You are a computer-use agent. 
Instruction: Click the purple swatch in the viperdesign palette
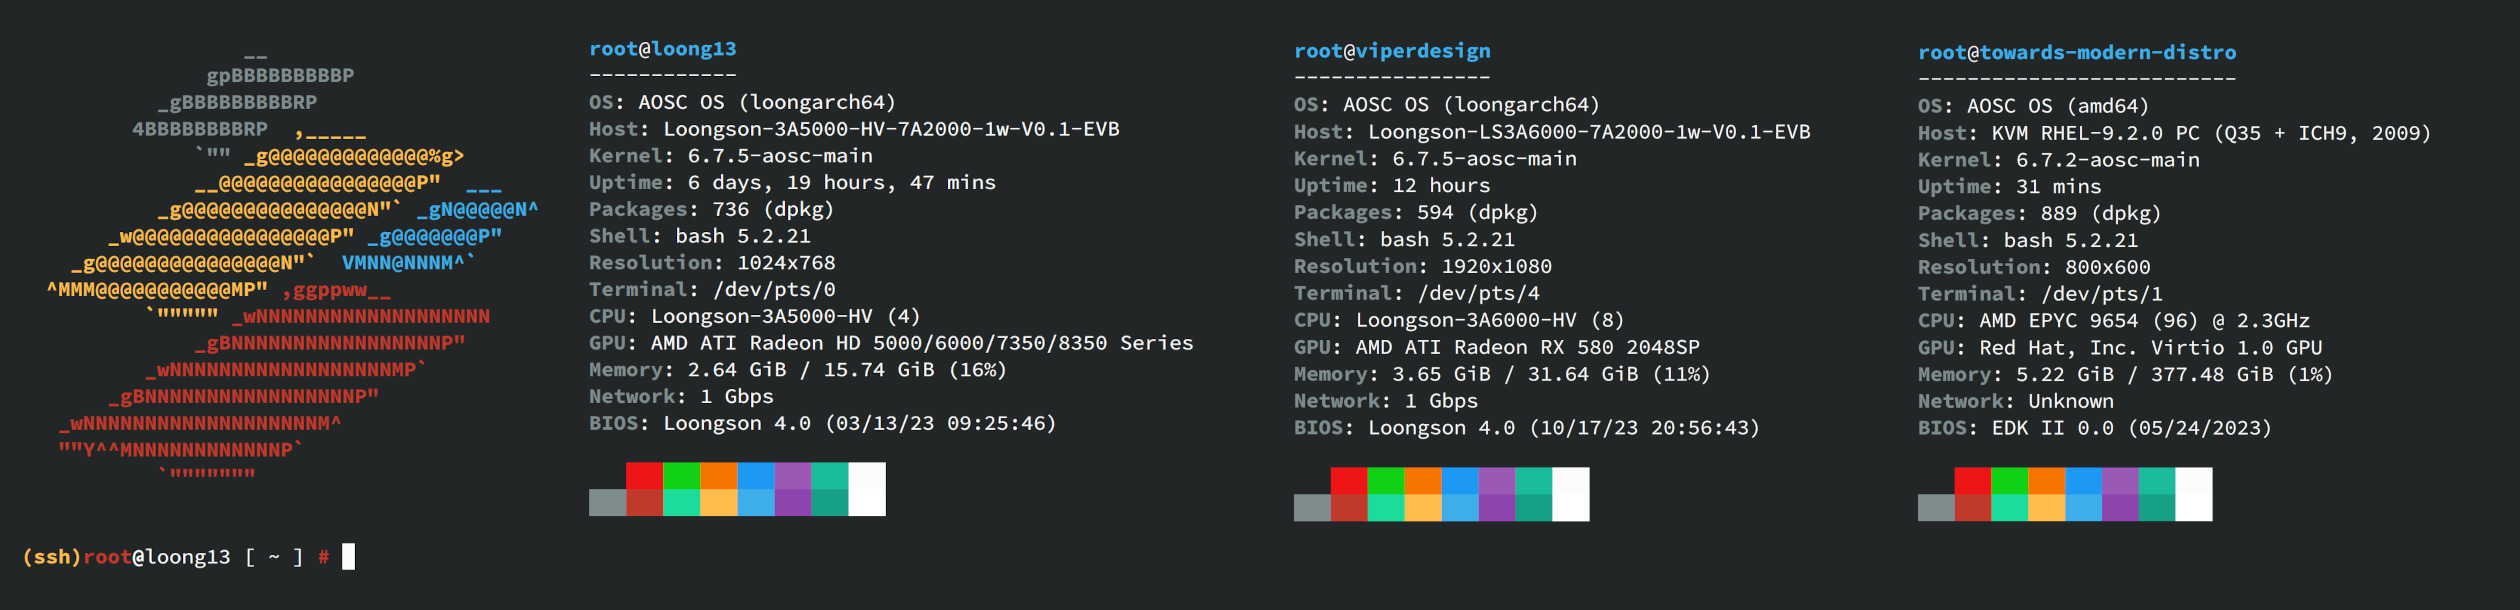point(1496,481)
